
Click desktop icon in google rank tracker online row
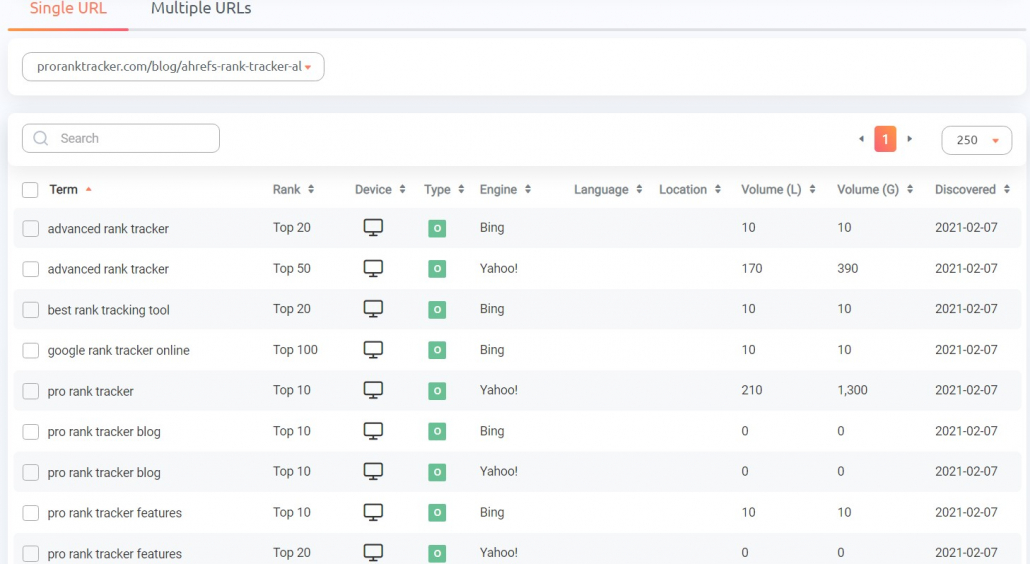(x=373, y=350)
